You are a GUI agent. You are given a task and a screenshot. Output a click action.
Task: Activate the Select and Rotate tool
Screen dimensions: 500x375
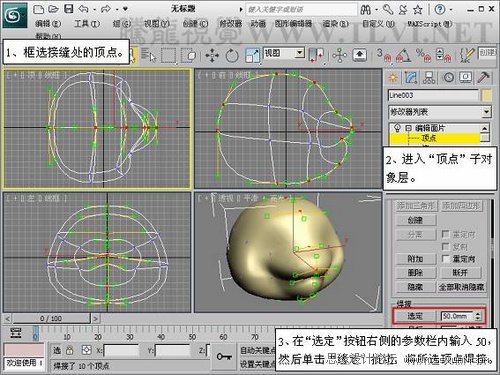coord(232,55)
